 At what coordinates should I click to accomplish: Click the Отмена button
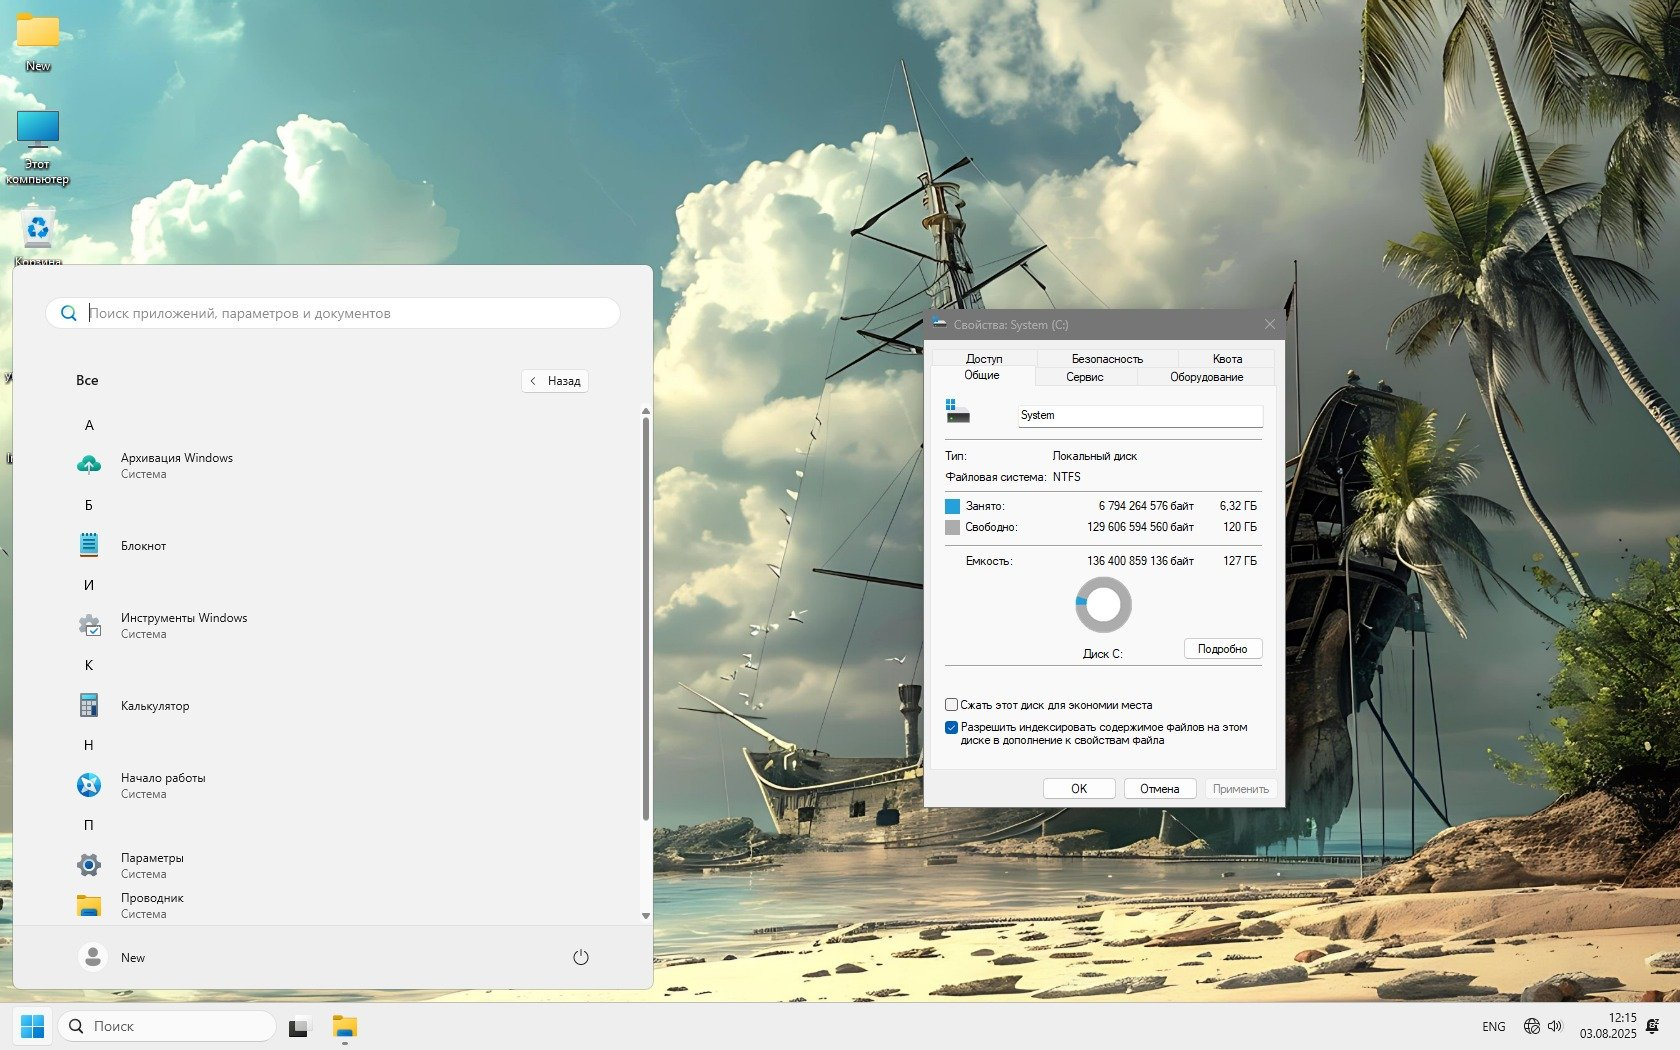click(1159, 789)
